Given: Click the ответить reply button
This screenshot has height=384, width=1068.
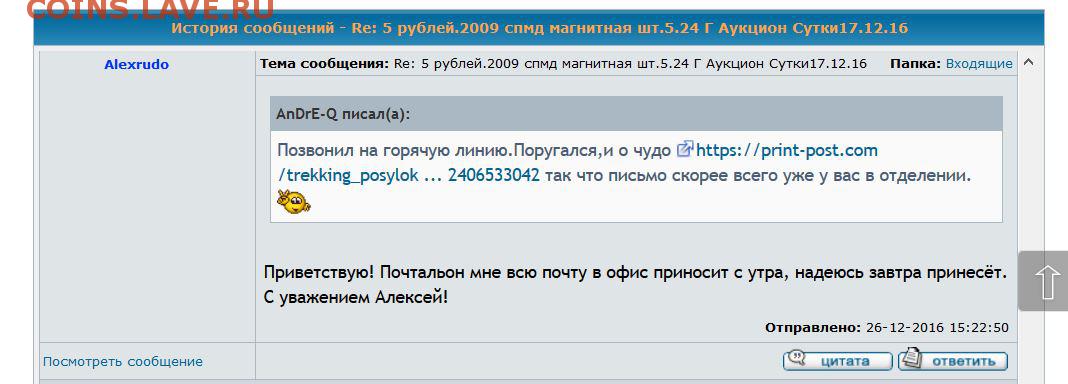Looking at the screenshot, I should [953, 360].
